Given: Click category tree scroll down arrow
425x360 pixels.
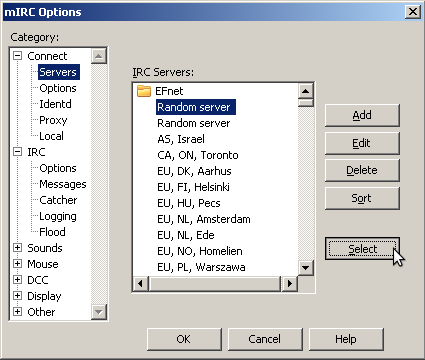Looking at the screenshot, I should [98, 312].
